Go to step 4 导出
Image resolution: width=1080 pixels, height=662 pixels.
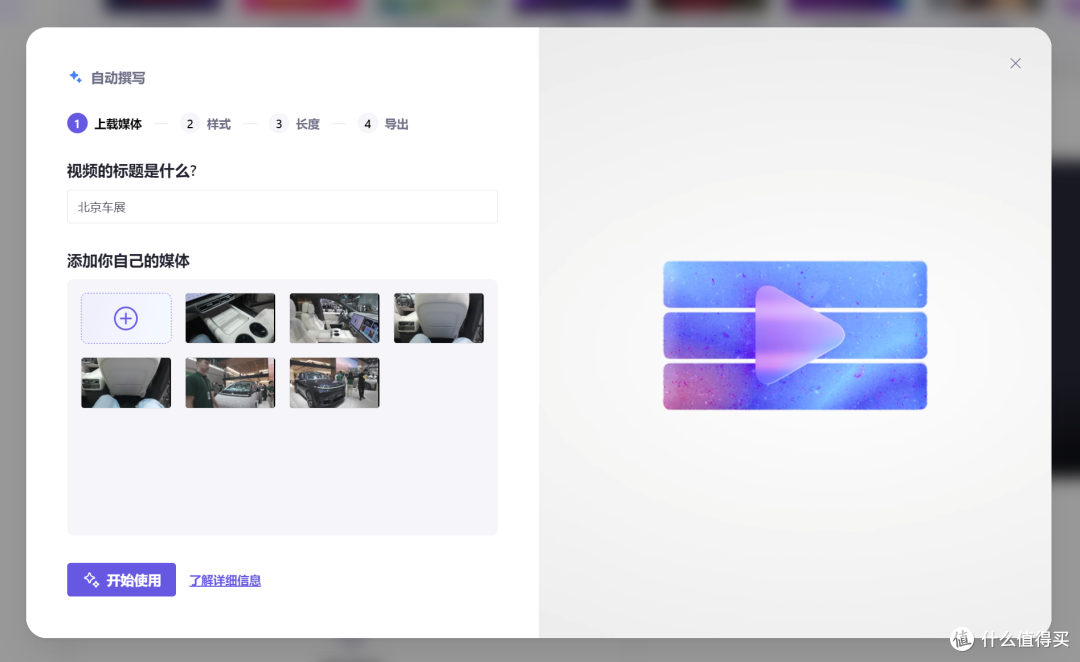(383, 124)
